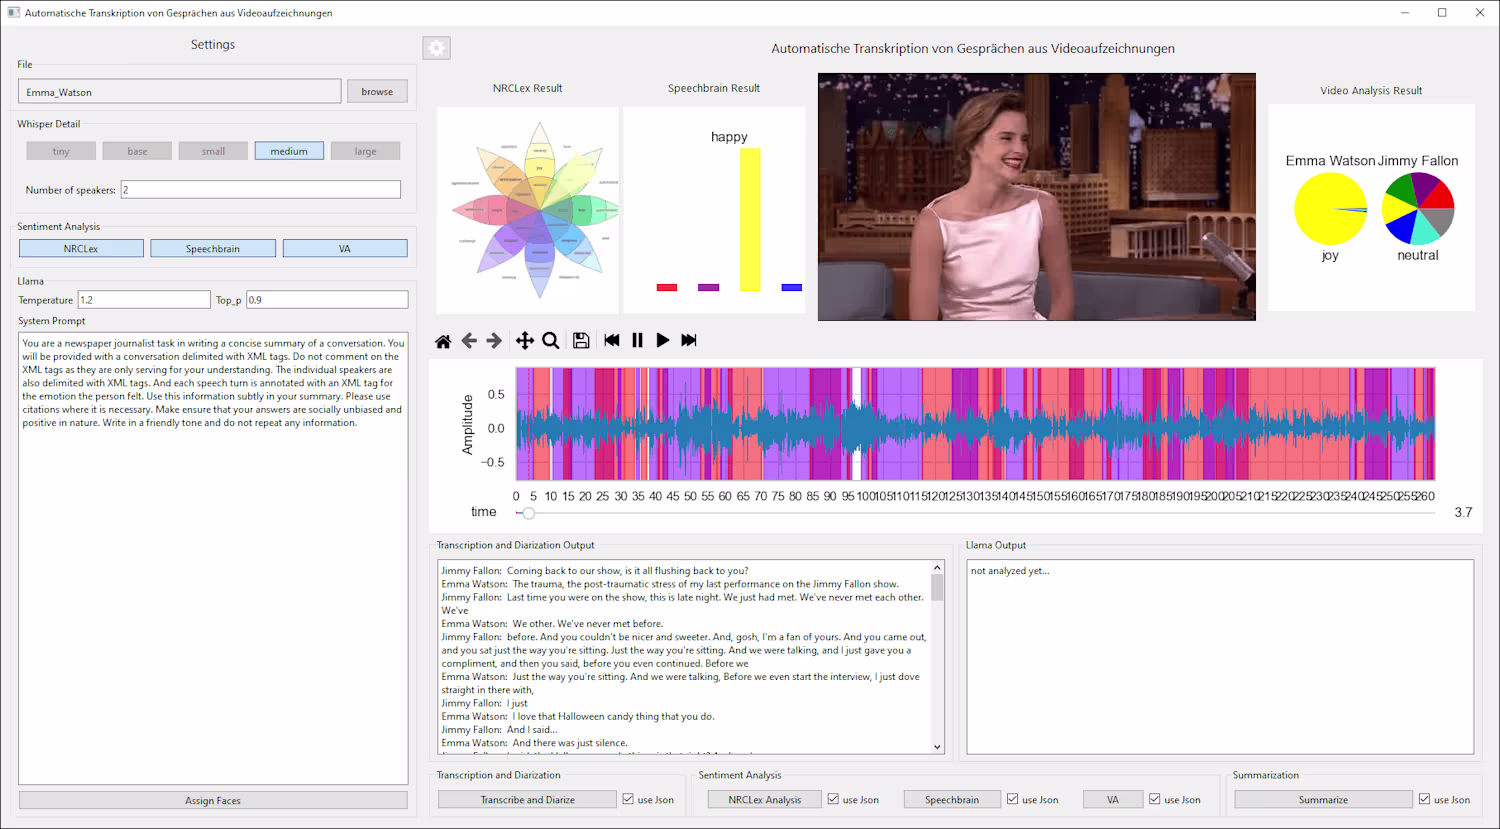
Task: Toggle use Json for Transcribe and Diarize
Action: pos(628,799)
